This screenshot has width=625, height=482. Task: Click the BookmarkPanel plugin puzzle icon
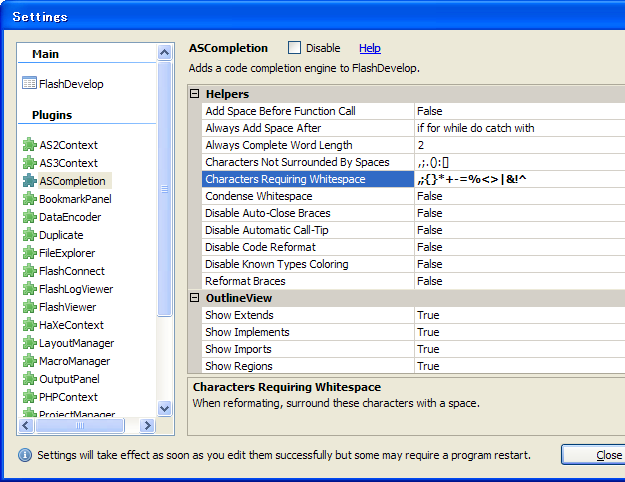click(29, 199)
